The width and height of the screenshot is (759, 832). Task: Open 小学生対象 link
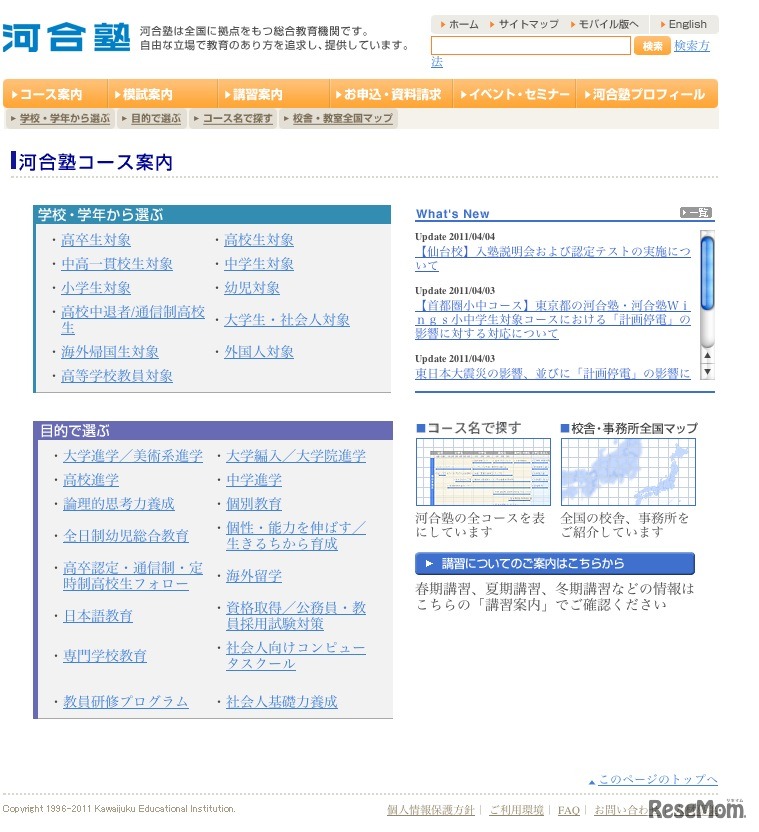[x=96, y=288]
